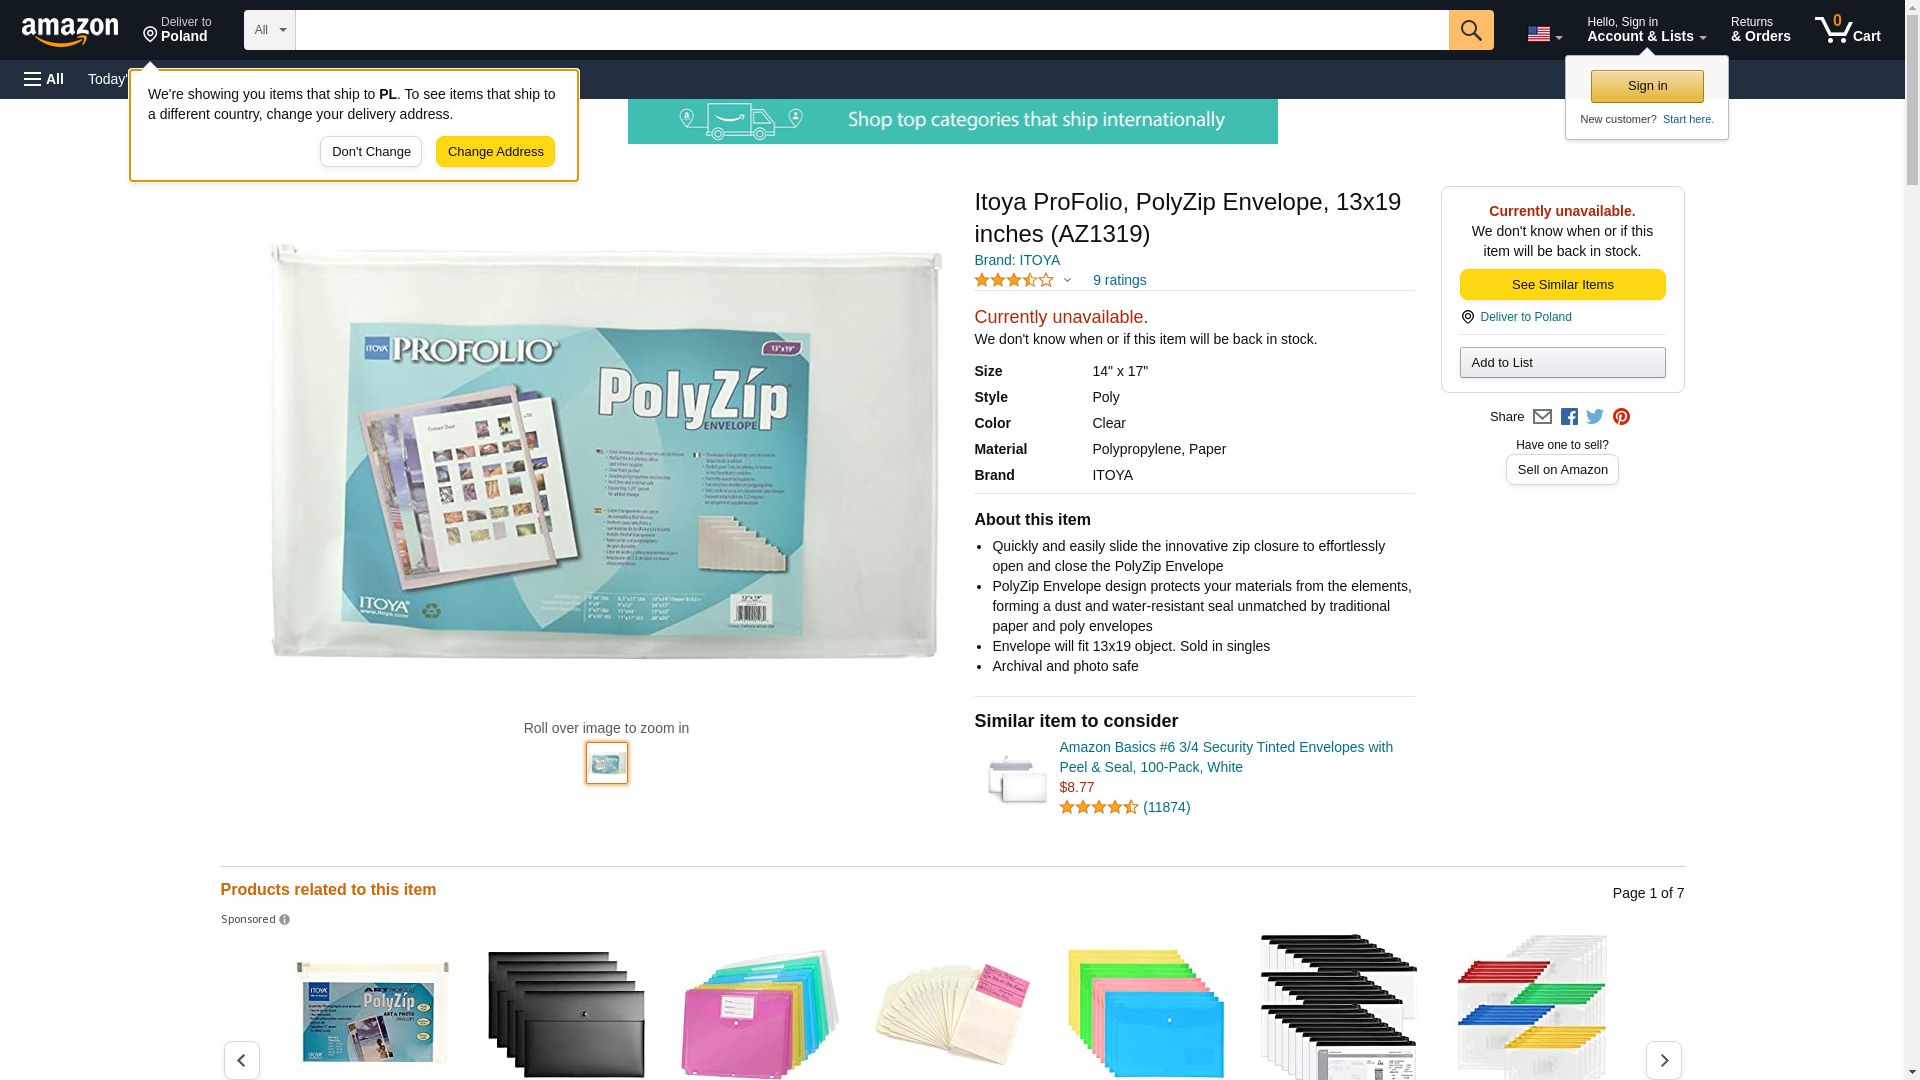This screenshot has width=1920, height=1080.
Task: Click the search magnifier button
Action: coord(1470,30)
